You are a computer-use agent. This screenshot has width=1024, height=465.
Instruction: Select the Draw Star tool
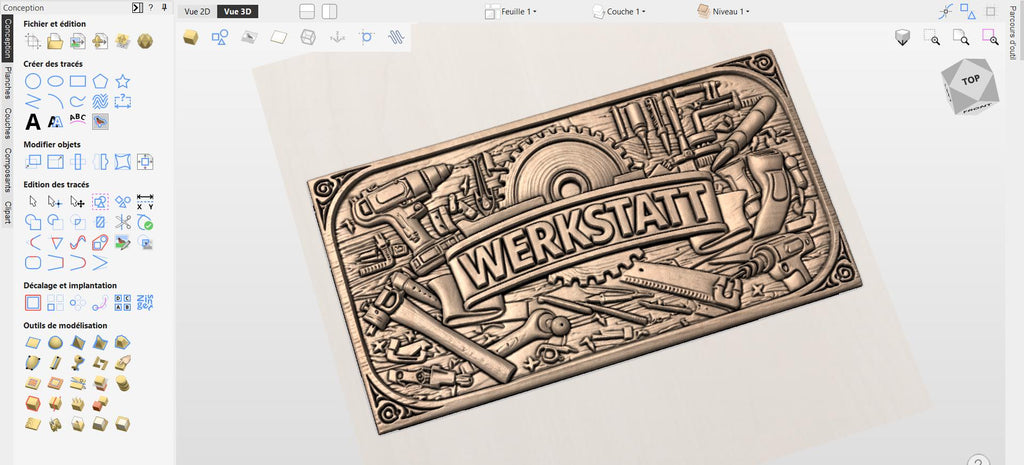[123, 82]
